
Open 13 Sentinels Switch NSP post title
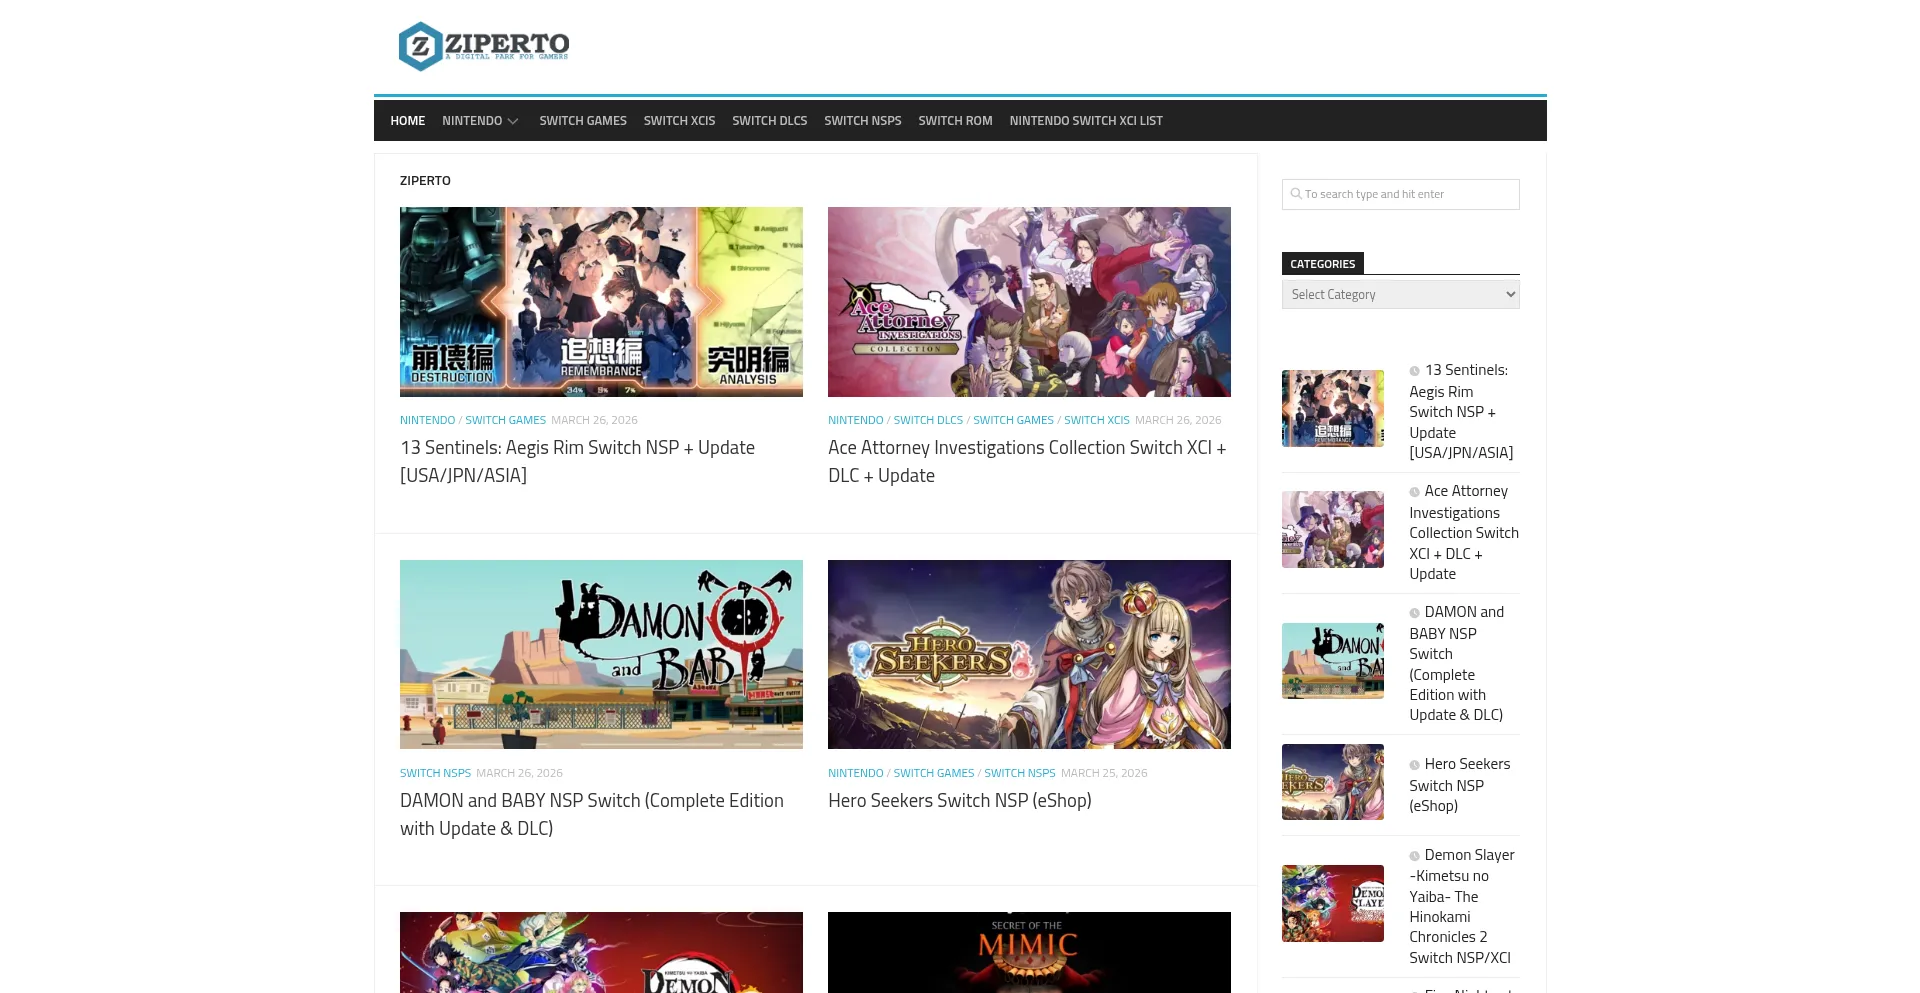tap(578, 462)
